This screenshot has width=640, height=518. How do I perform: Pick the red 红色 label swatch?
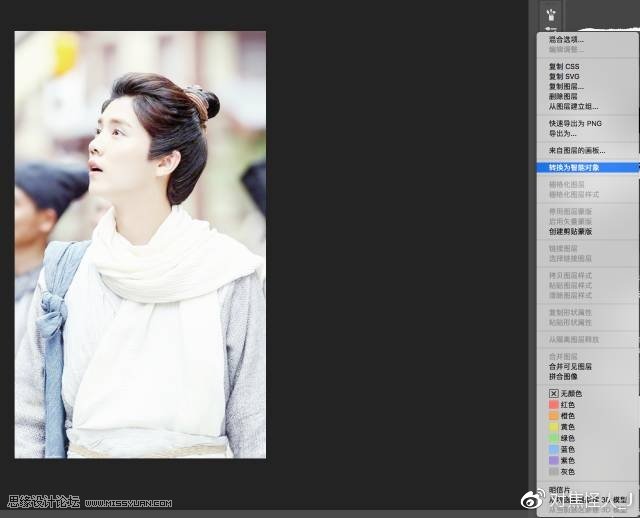[562, 405]
